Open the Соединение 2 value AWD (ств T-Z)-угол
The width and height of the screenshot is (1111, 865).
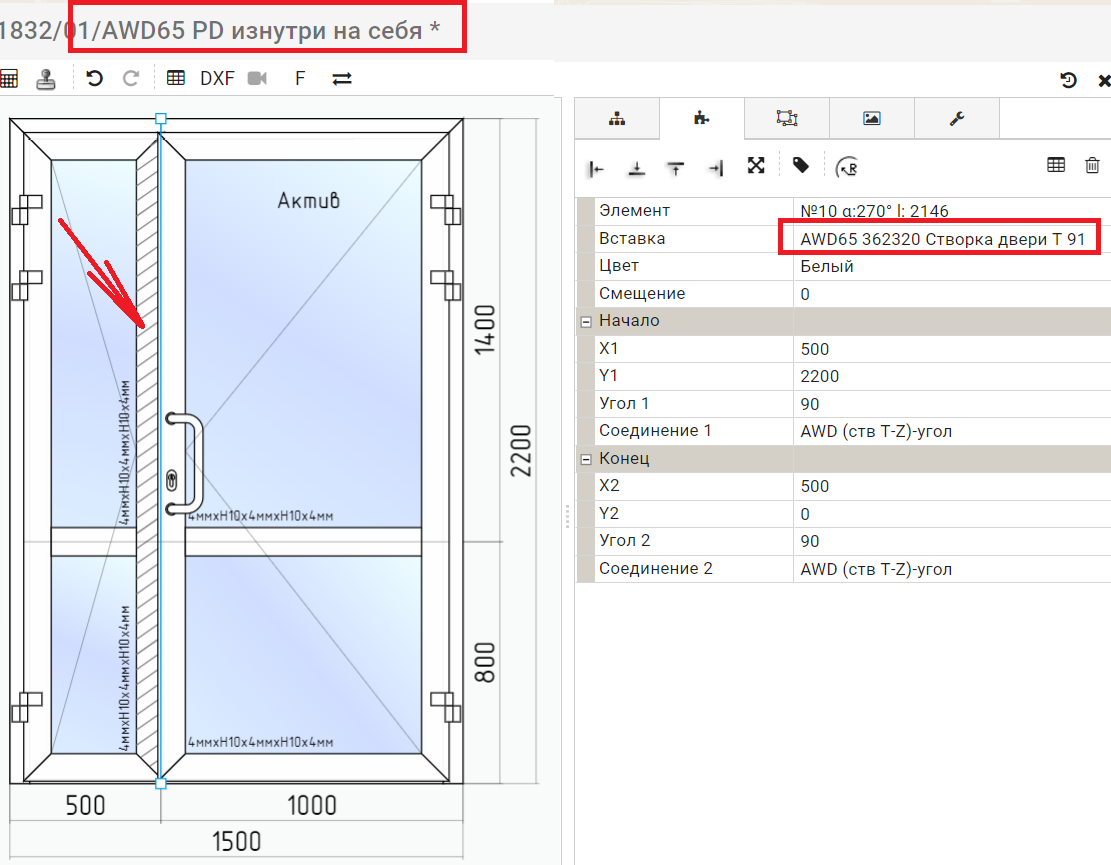(x=952, y=569)
